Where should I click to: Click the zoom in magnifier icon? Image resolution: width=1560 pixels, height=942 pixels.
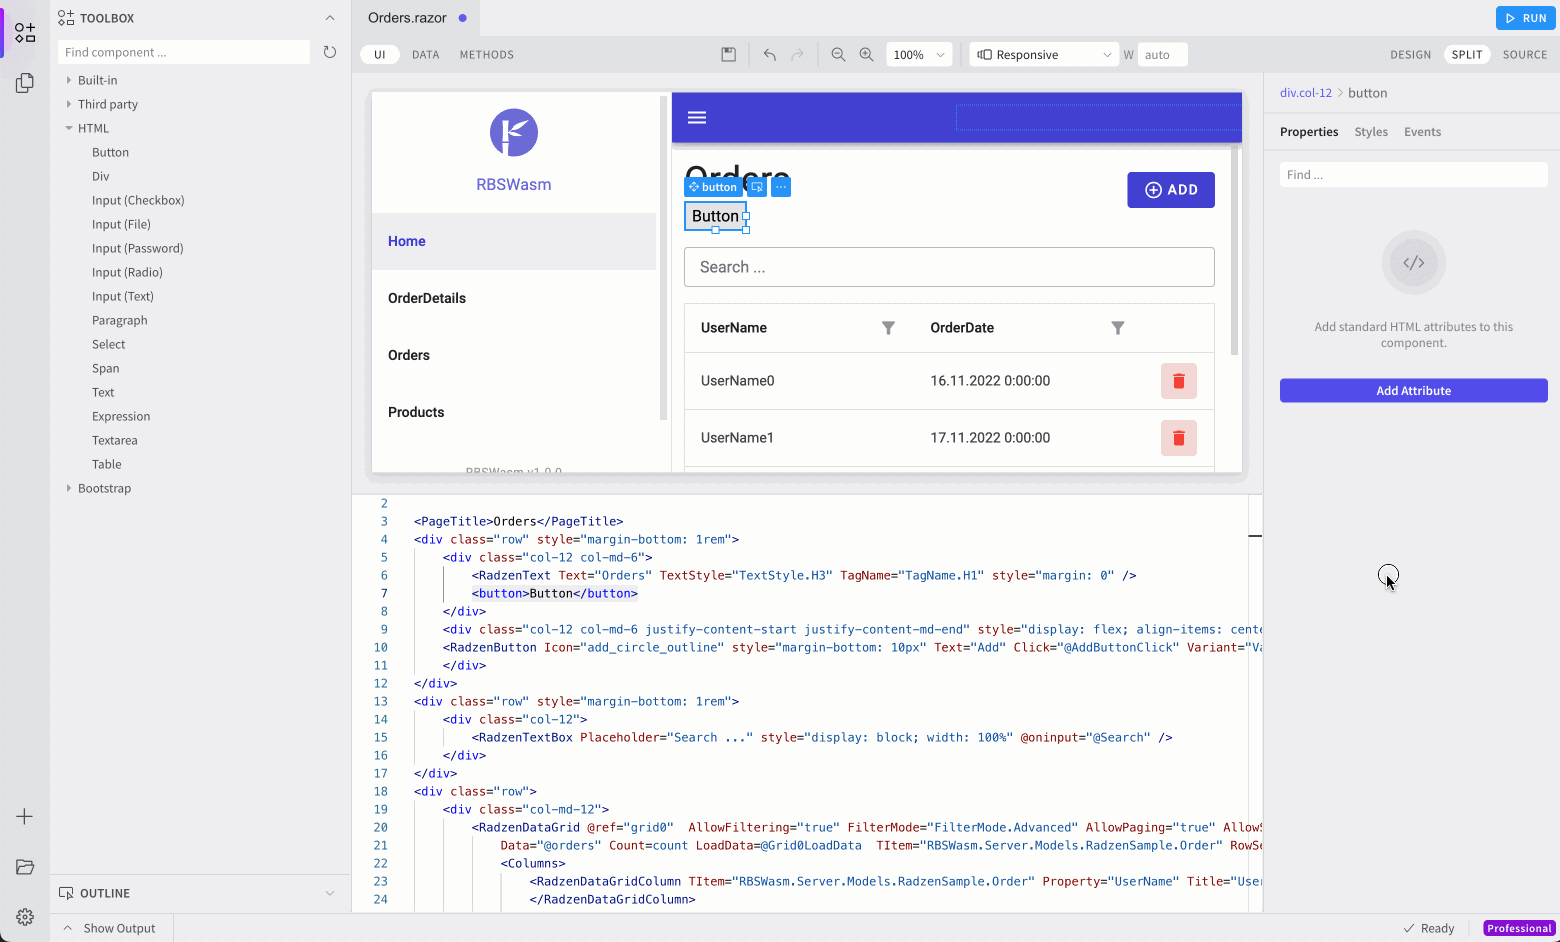pos(866,55)
